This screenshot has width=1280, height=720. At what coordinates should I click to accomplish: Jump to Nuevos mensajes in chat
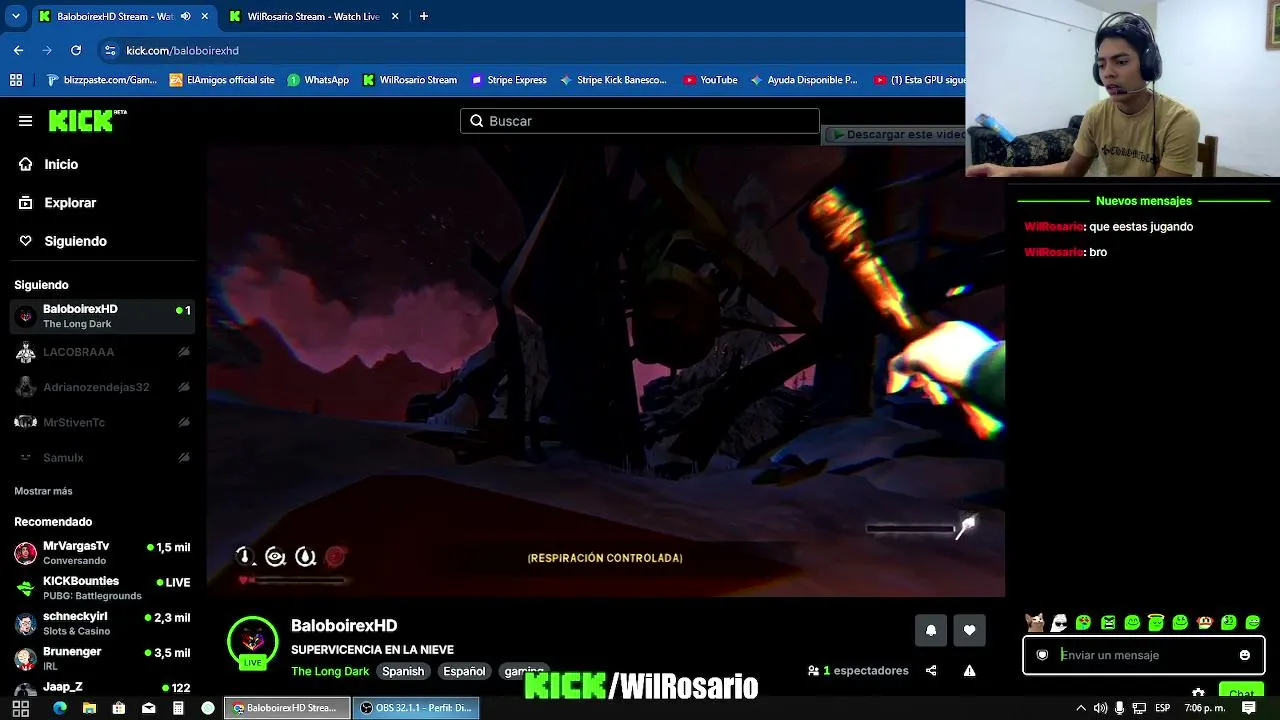[x=1144, y=201]
